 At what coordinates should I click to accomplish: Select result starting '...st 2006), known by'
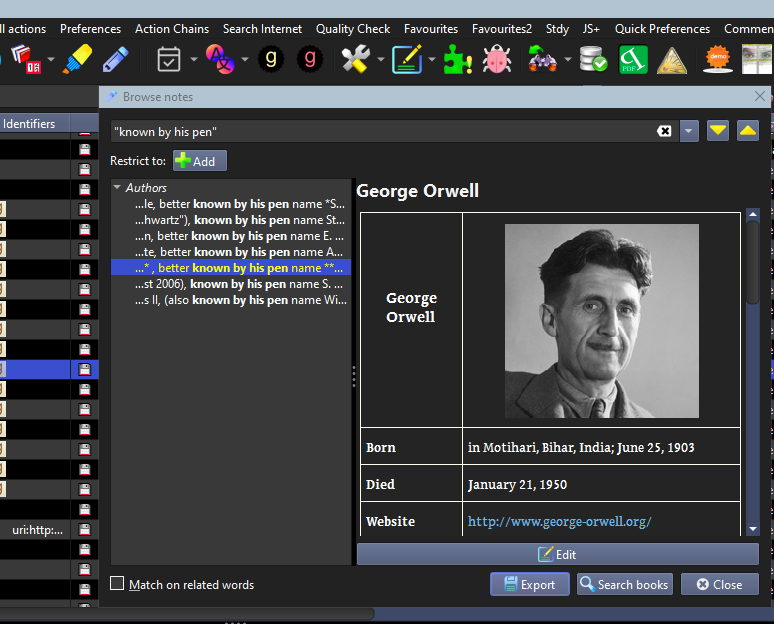point(240,284)
